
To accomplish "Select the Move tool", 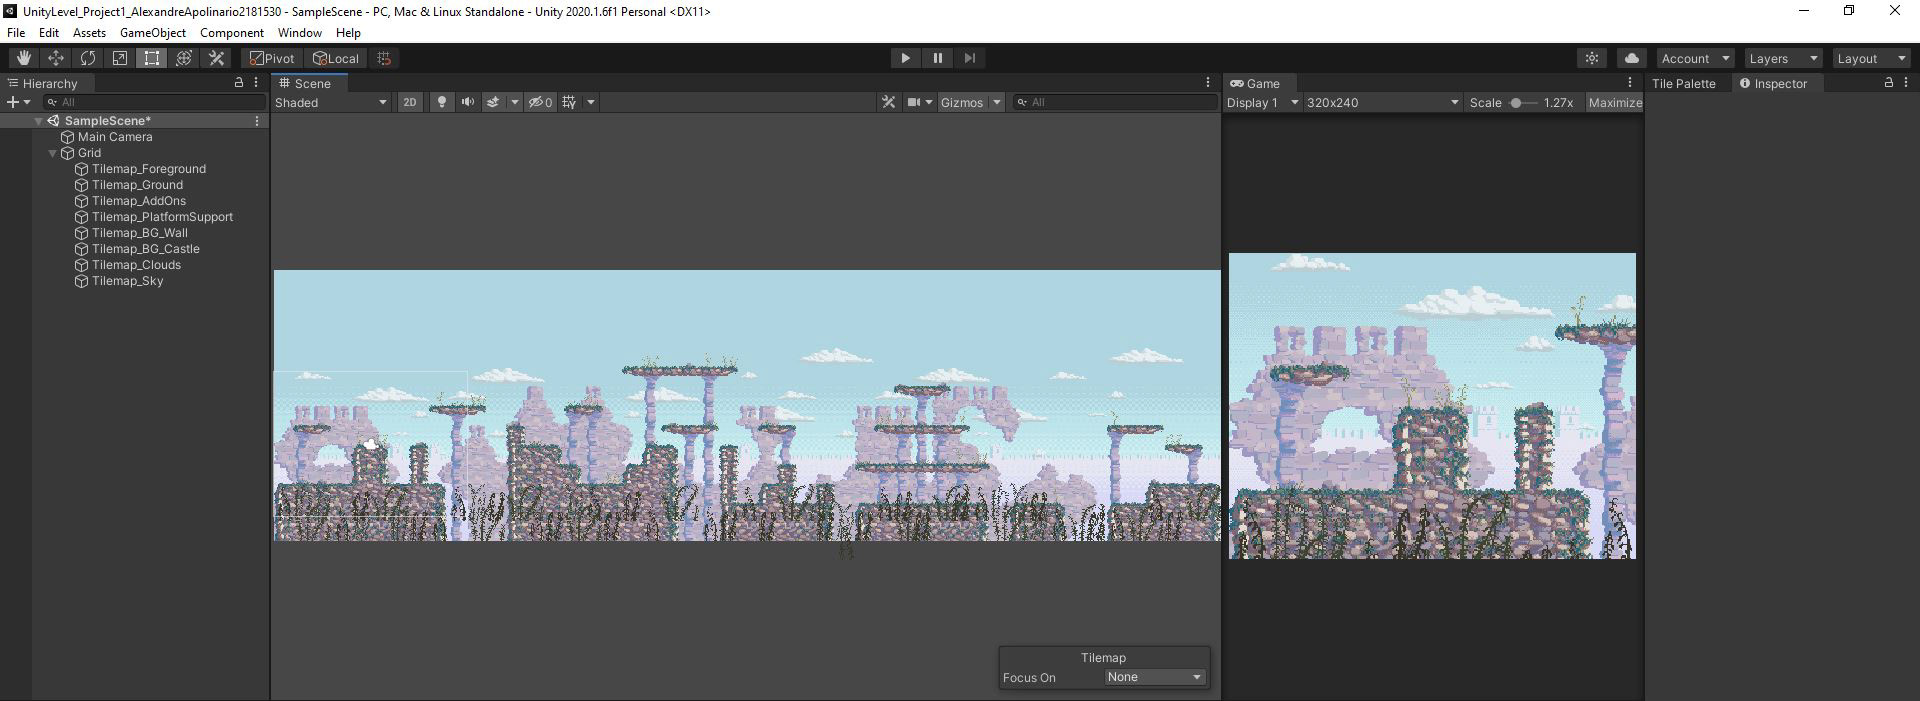I will coord(56,58).
